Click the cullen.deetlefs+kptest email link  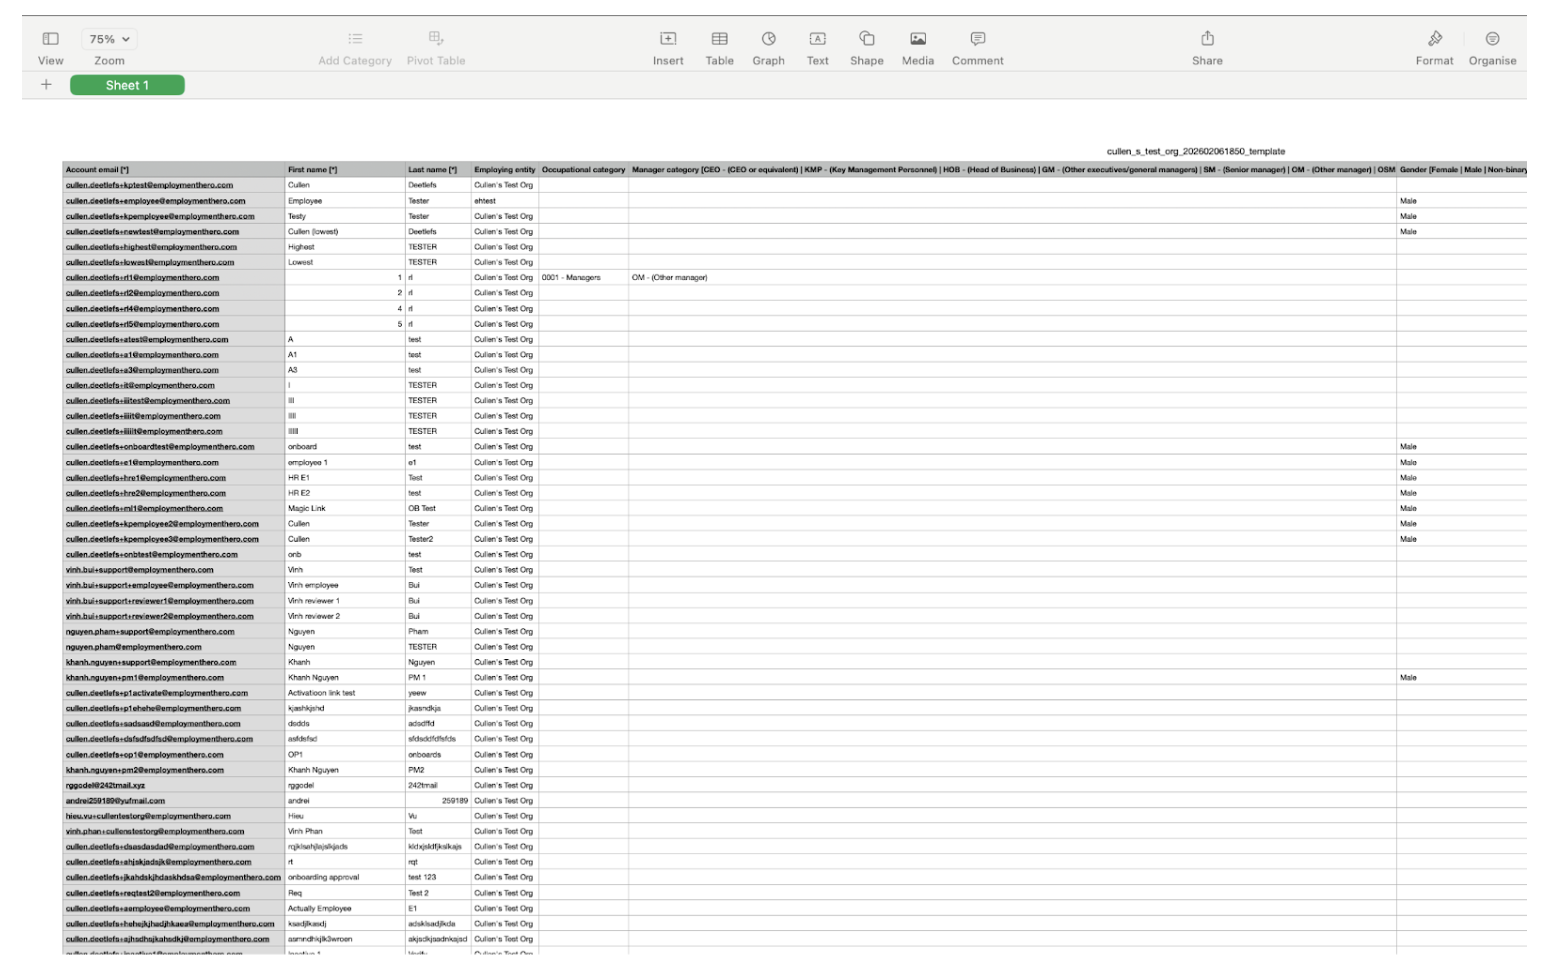149,185
